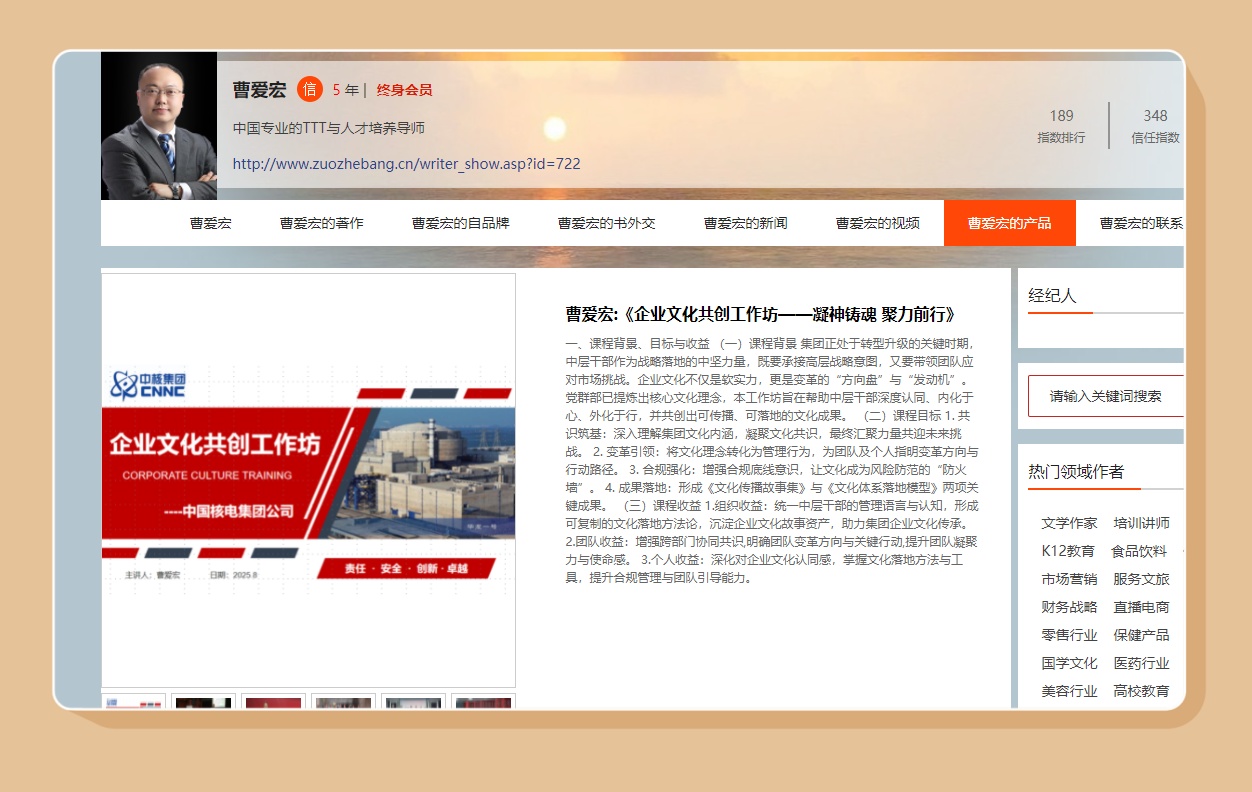Click the 文学作家 category link
This screenshot has width=1252, height=792.
[1069, 523]
